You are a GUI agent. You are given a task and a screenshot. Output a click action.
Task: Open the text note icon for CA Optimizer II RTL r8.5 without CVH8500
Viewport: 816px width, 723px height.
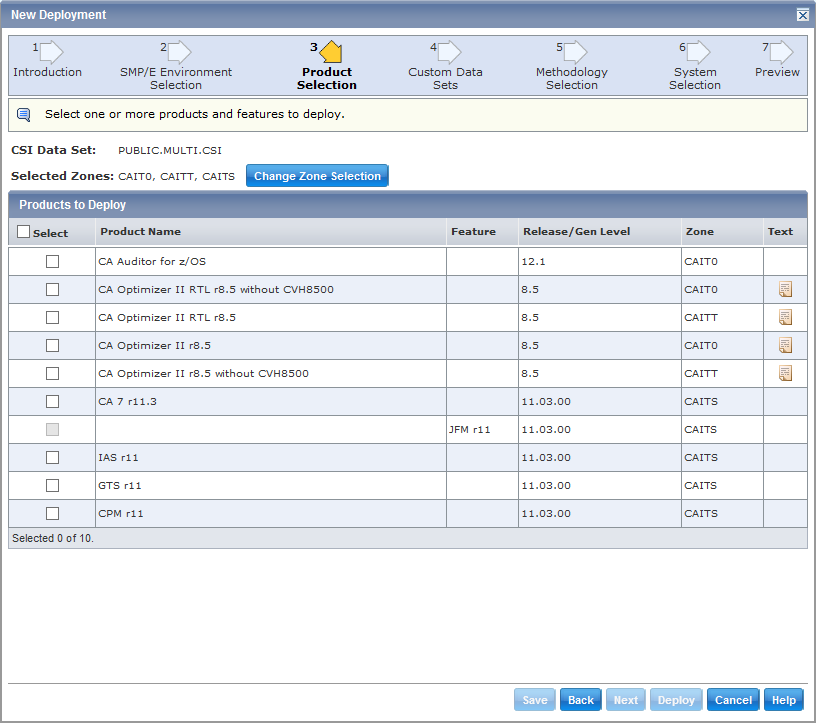click(785, 289)
